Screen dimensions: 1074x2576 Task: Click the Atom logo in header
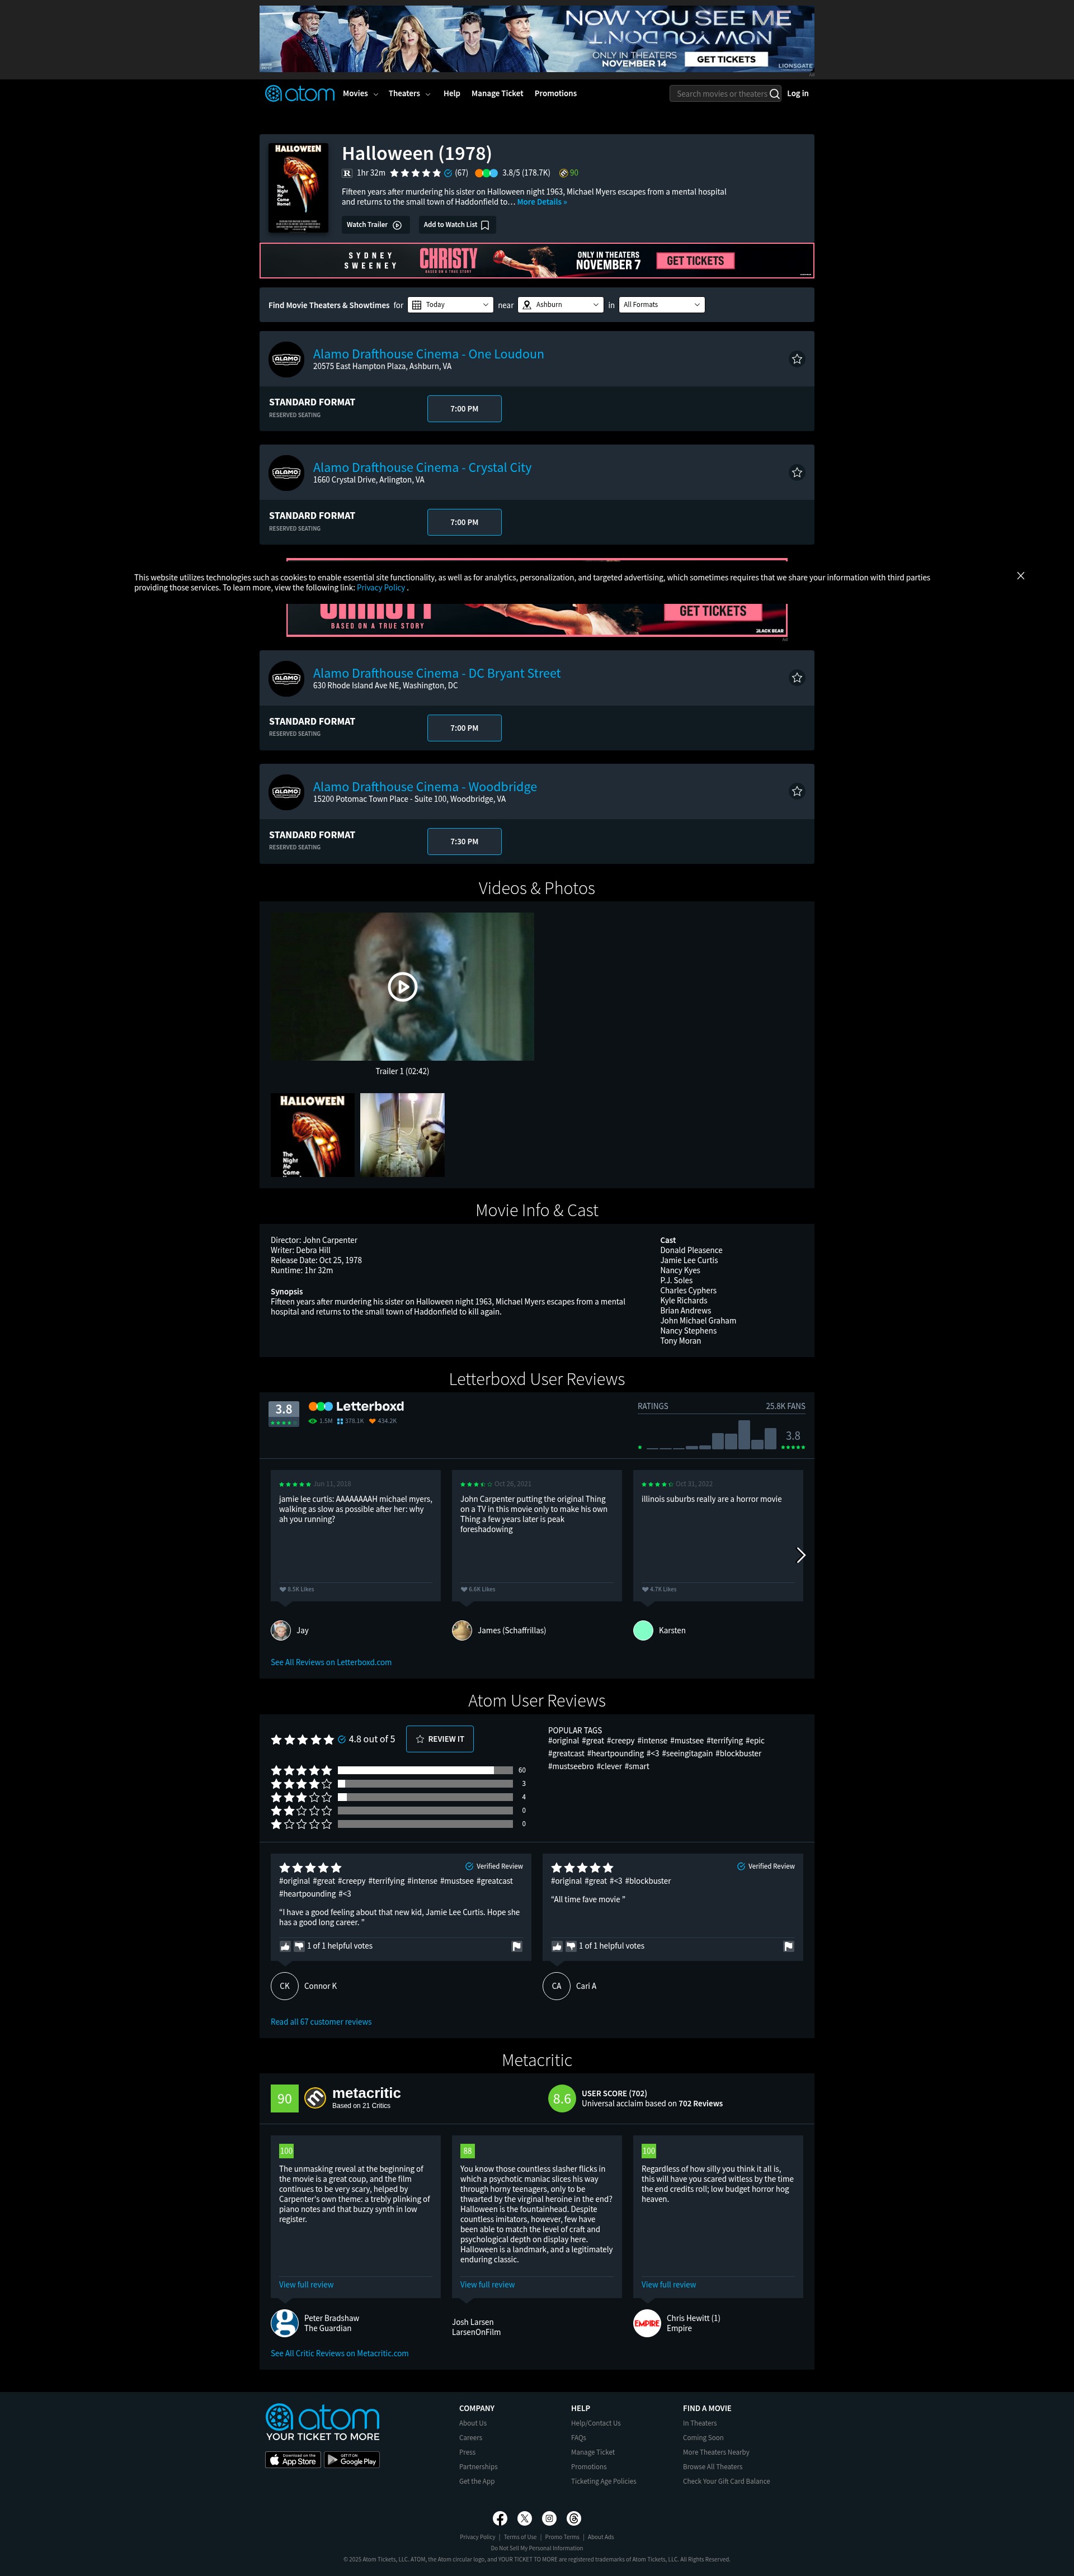pos(300,94)
